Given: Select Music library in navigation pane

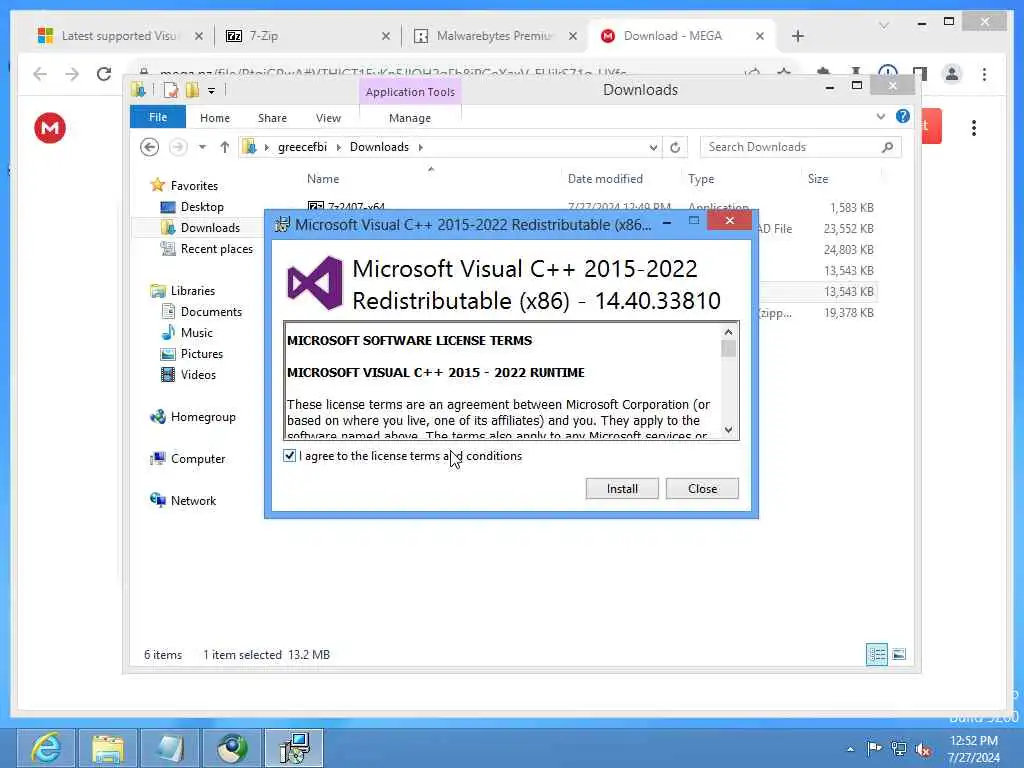Looking at the screenshot, I should click(x=197, y=332).
